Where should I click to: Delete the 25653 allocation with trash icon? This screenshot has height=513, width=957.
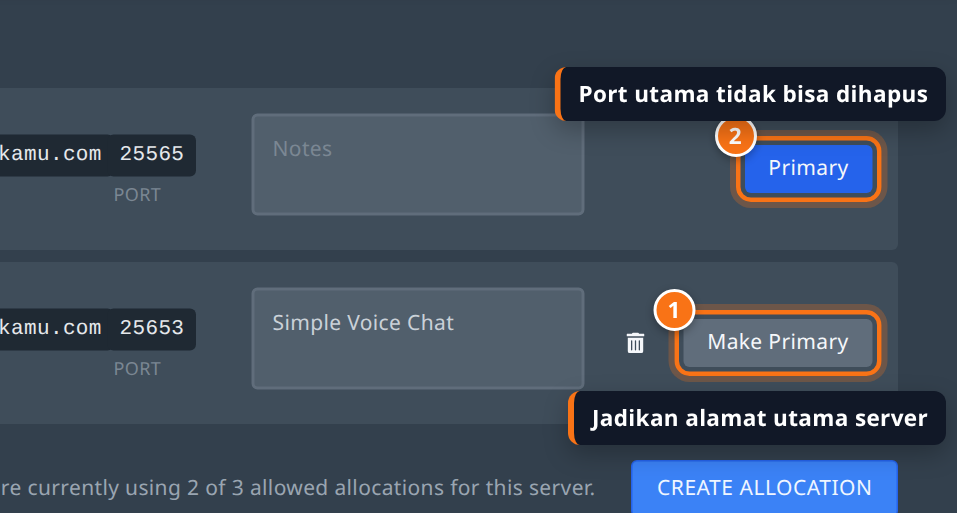tap(635, 343)
